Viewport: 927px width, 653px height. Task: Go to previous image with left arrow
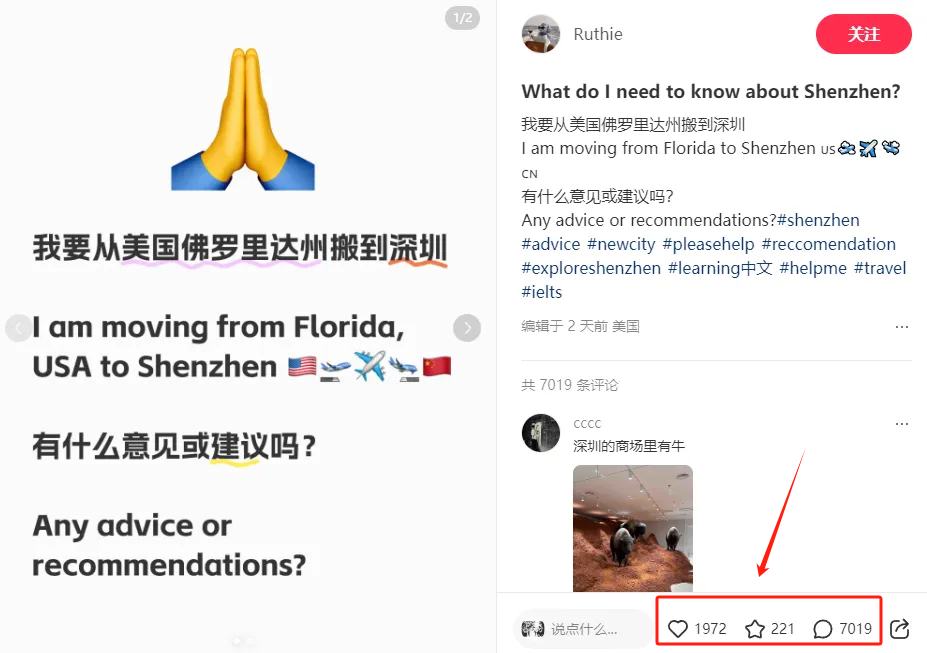coord(18,327)
